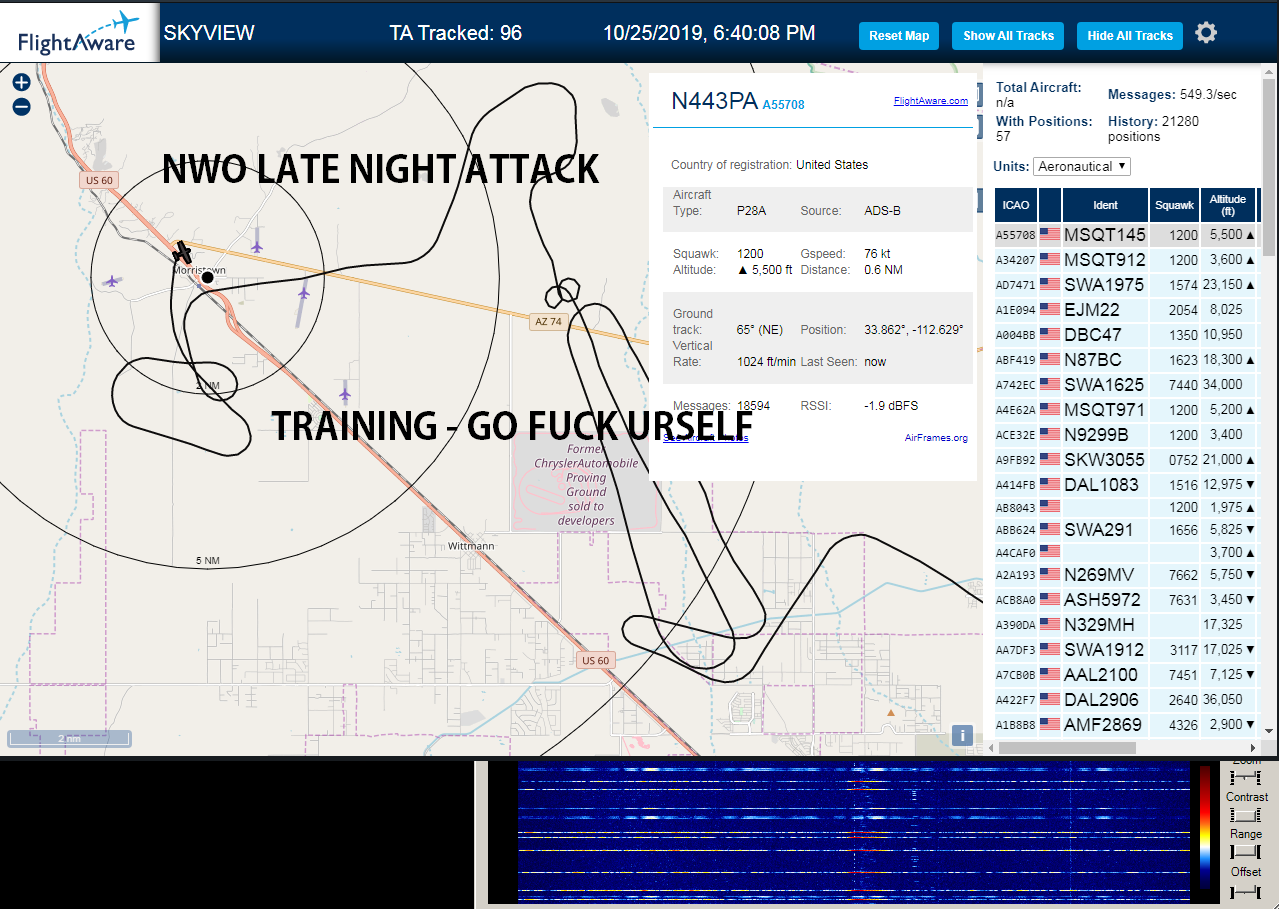Click scroll-right arrow under aircraft table
This screenshot has height=909, width=1279.
pyautogui.click(x=1254, y=748)
